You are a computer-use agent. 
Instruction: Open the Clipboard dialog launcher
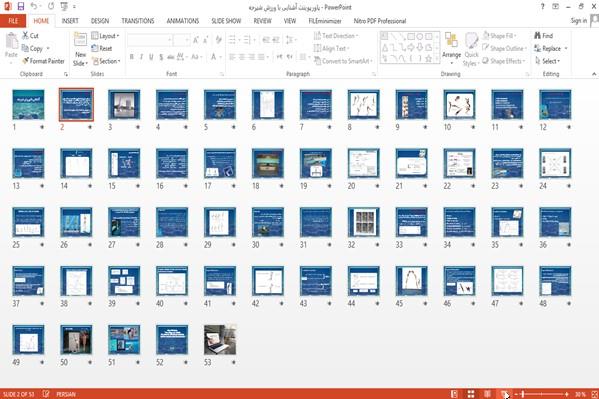point(66,75)
